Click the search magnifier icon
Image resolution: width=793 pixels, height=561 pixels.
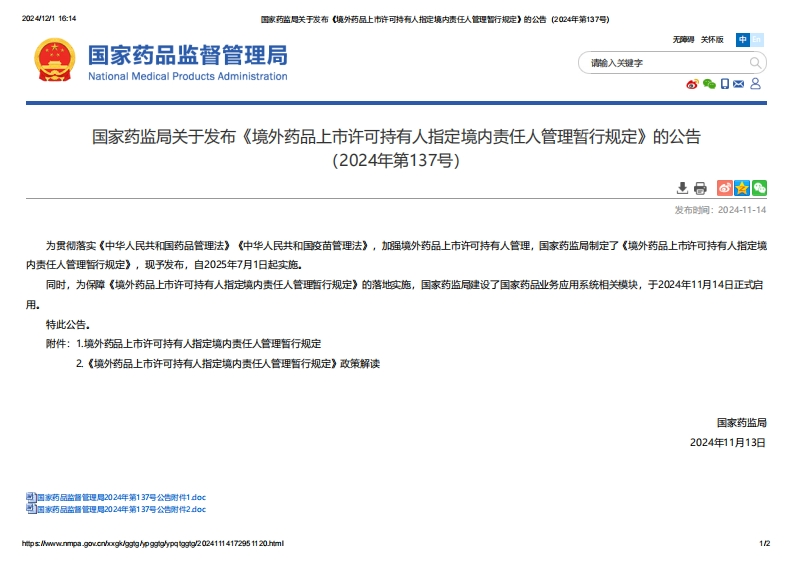(756, 63)
